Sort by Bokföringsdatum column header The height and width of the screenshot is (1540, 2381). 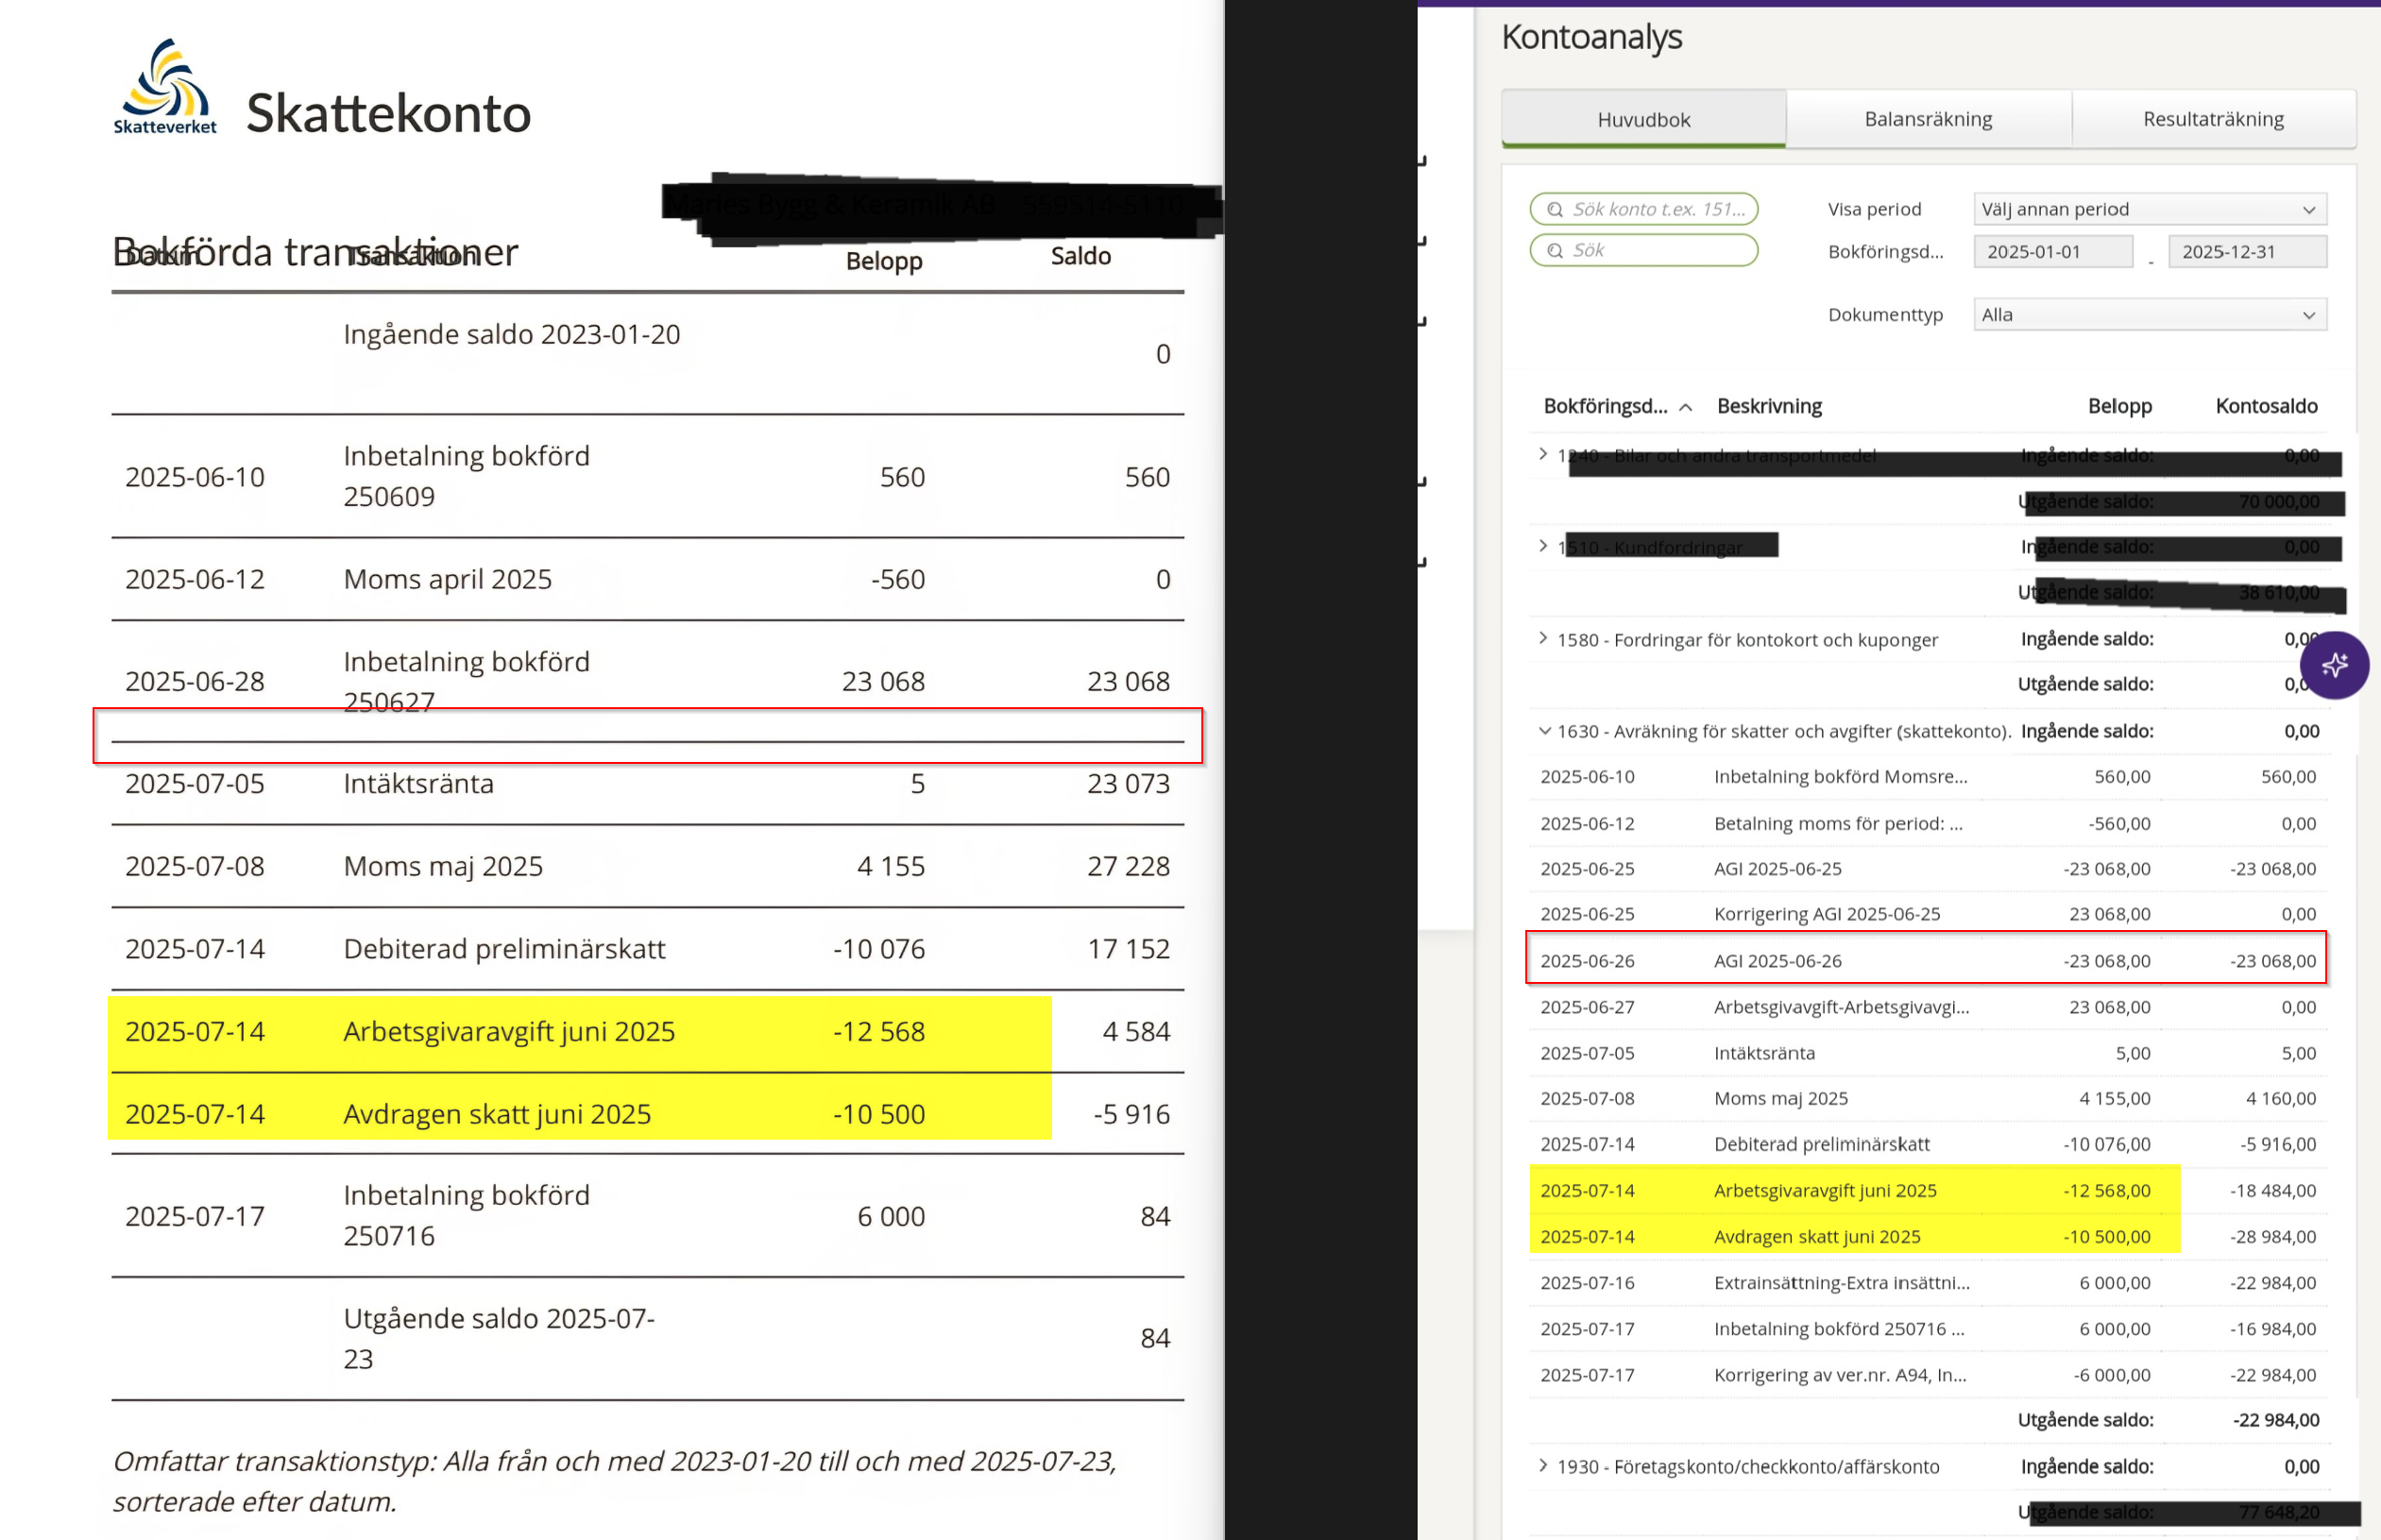coord(1616,406)
